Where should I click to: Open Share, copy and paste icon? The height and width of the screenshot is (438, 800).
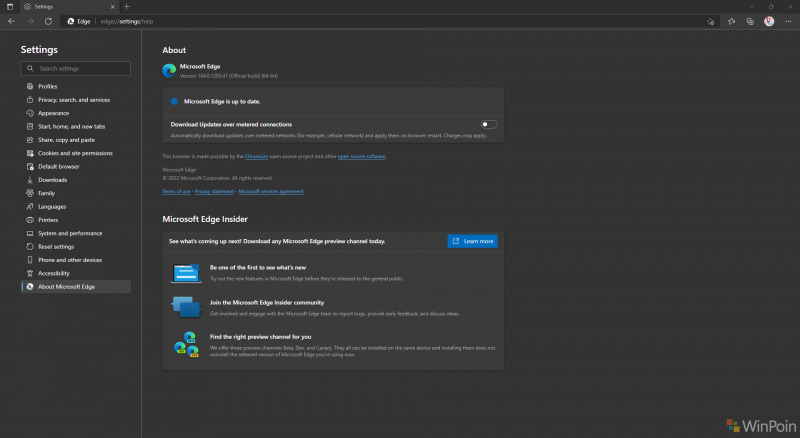click(30, 139)
